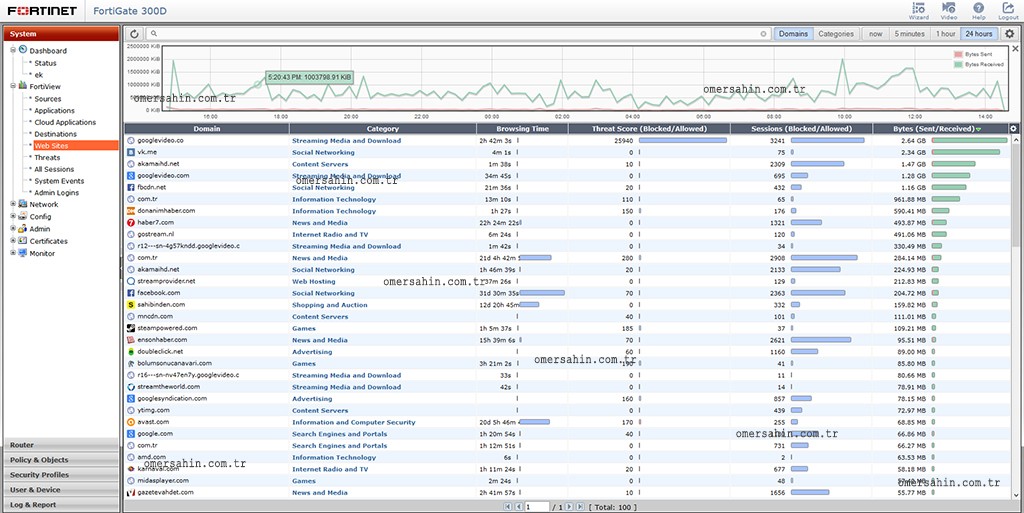Click the donanimhaber.com favicon
Viewport: 1024px width, 513px height.
coord(131,211)
